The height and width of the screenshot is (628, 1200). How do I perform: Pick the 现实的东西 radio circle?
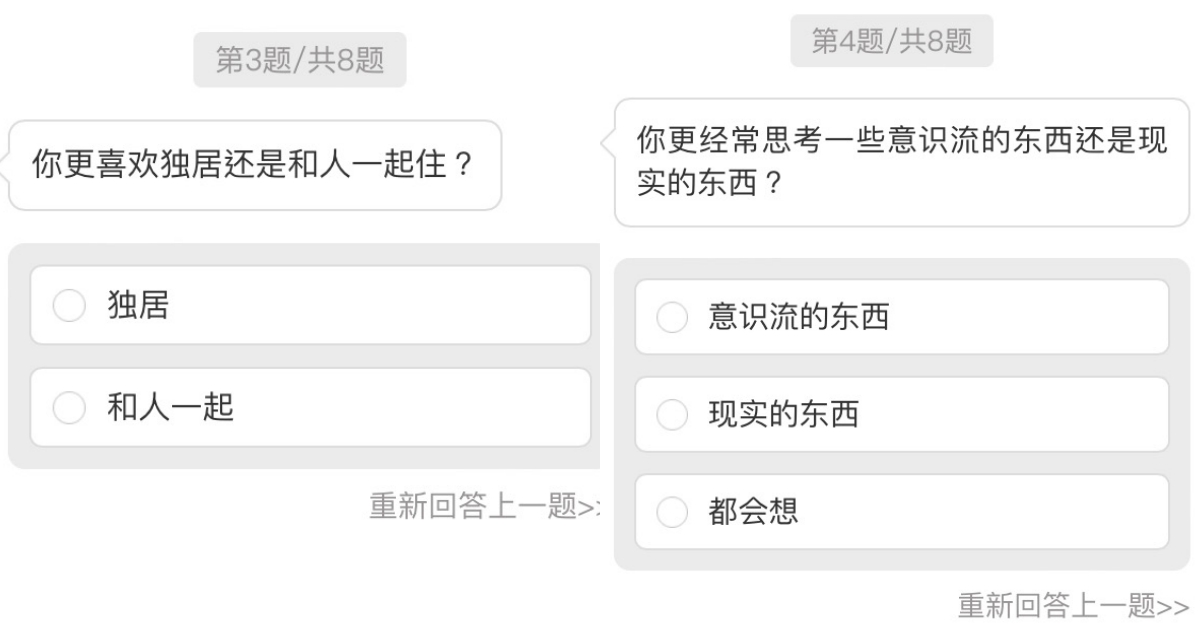pos(672,414)
